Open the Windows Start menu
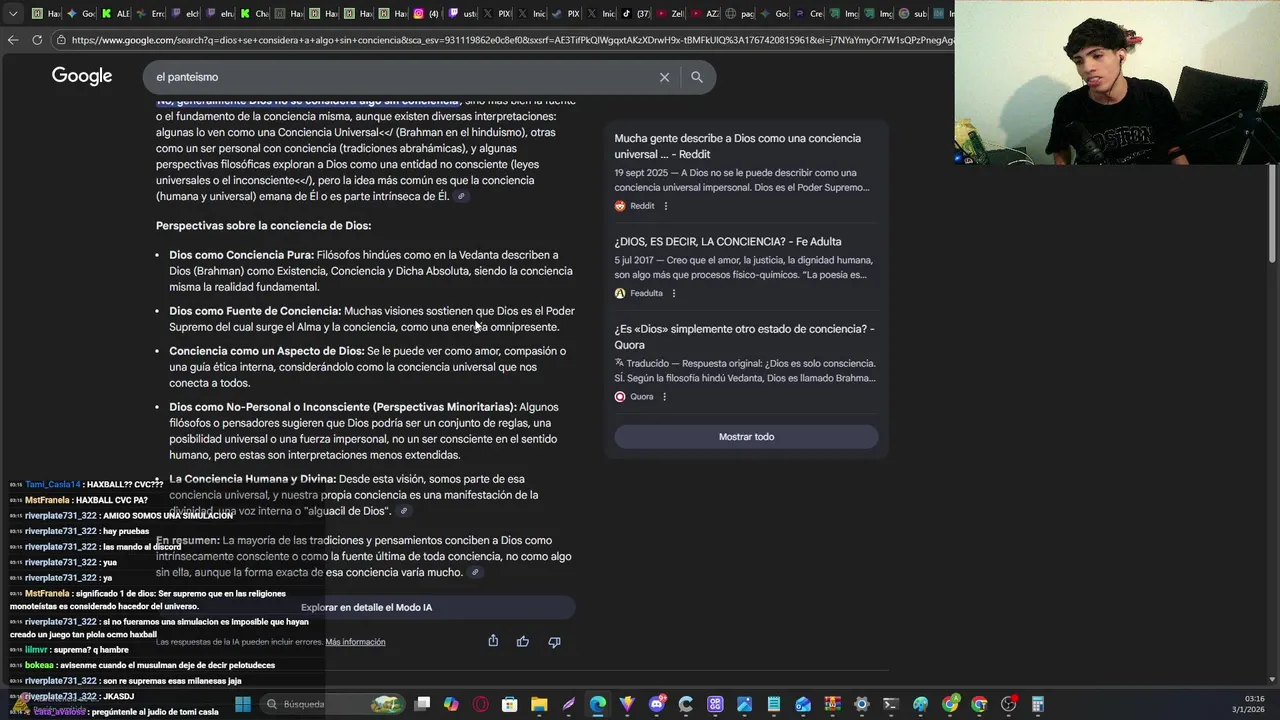The image size is (1280, 720). 242,704
